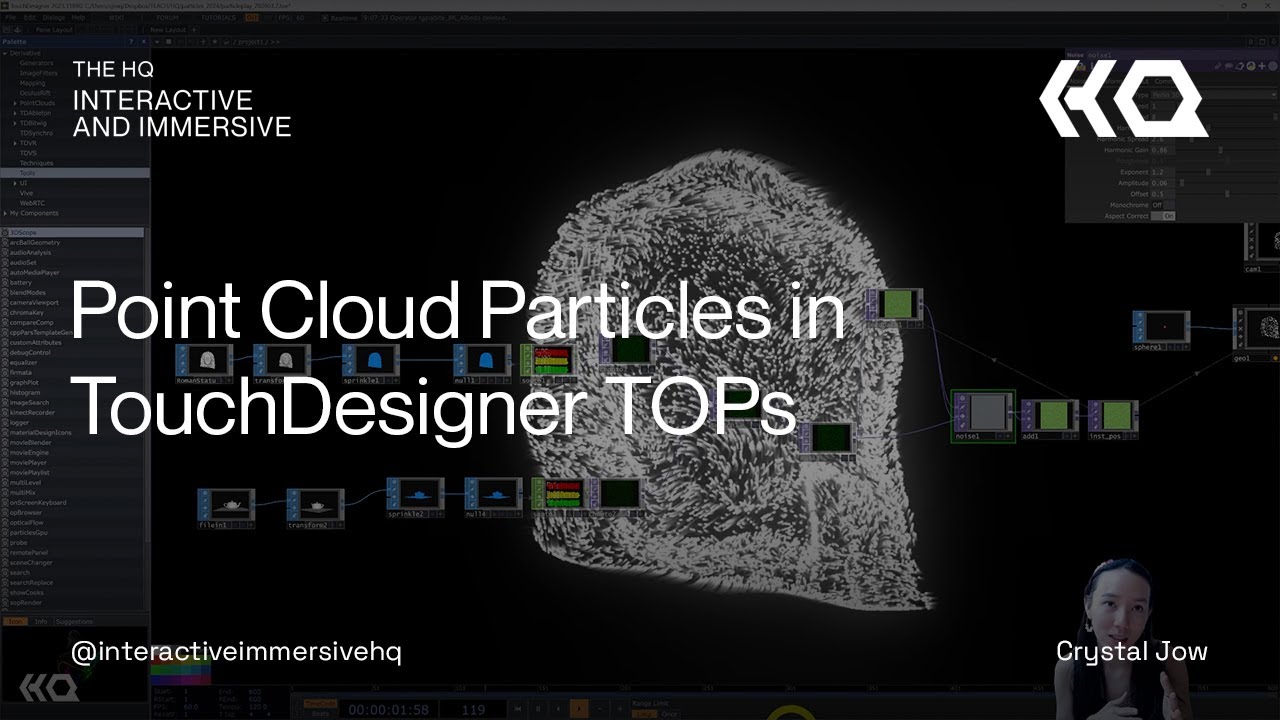1280x720 pixels.
Task: Select the WebRTC palette folder
Action: point(31,203)
